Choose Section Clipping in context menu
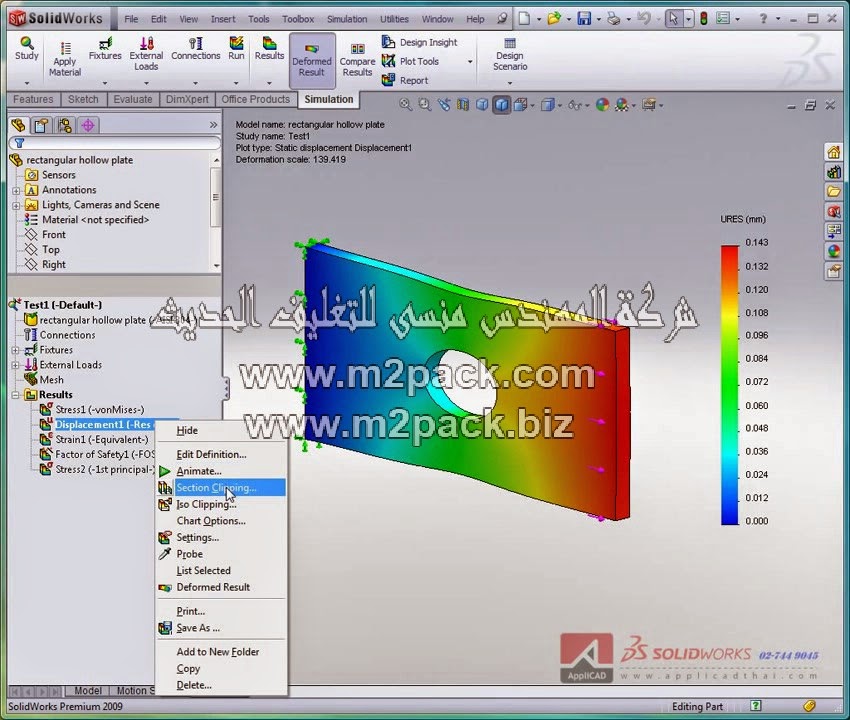The image size is (850, 720). pyautogui.click(x=221, y=487)
